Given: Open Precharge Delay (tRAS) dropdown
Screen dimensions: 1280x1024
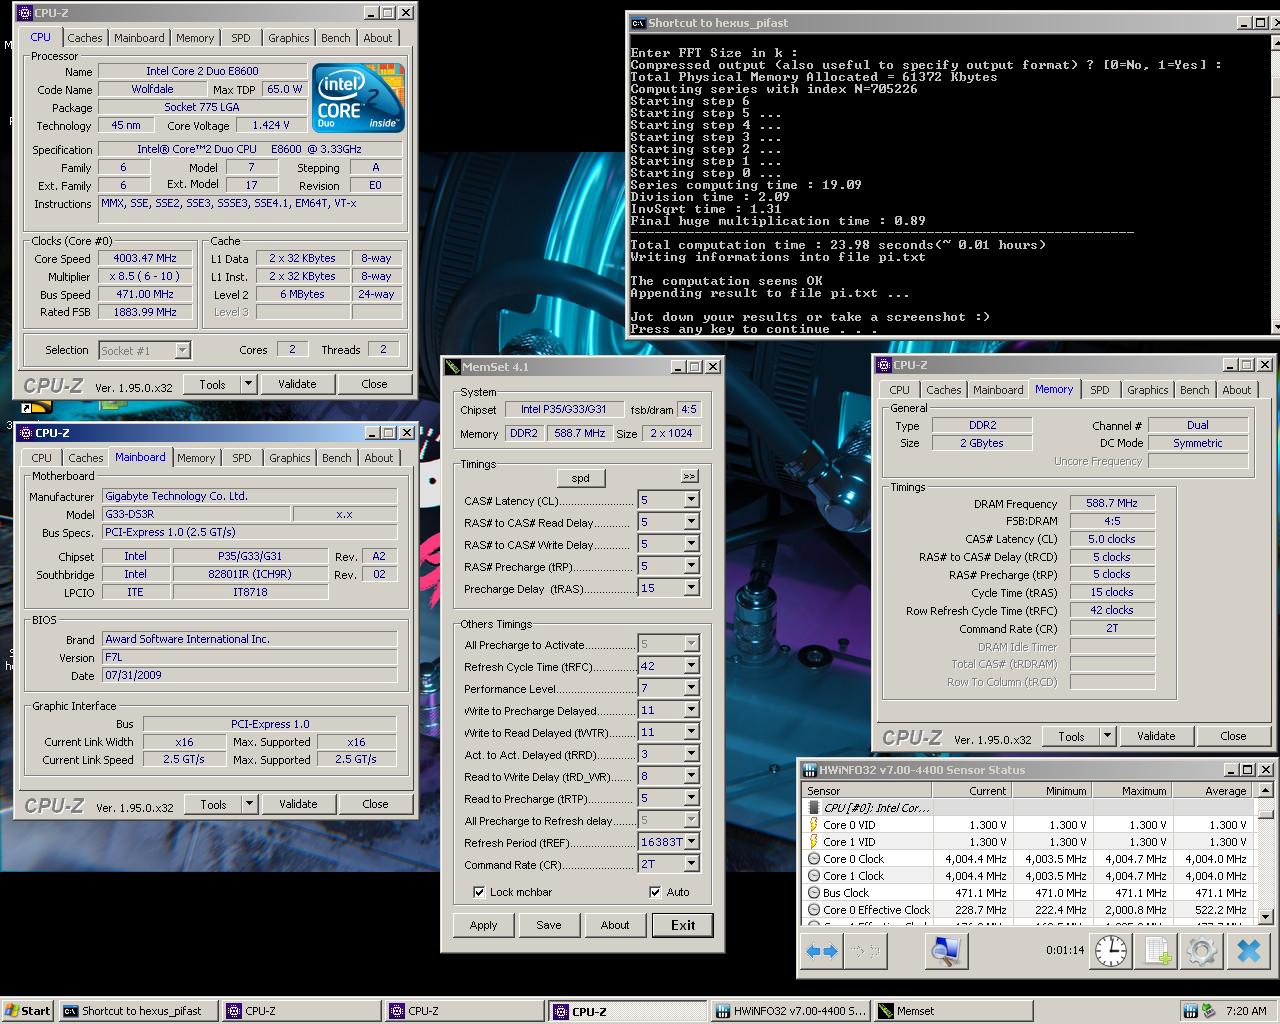Looking at the screenshot, I should [691, 588].
